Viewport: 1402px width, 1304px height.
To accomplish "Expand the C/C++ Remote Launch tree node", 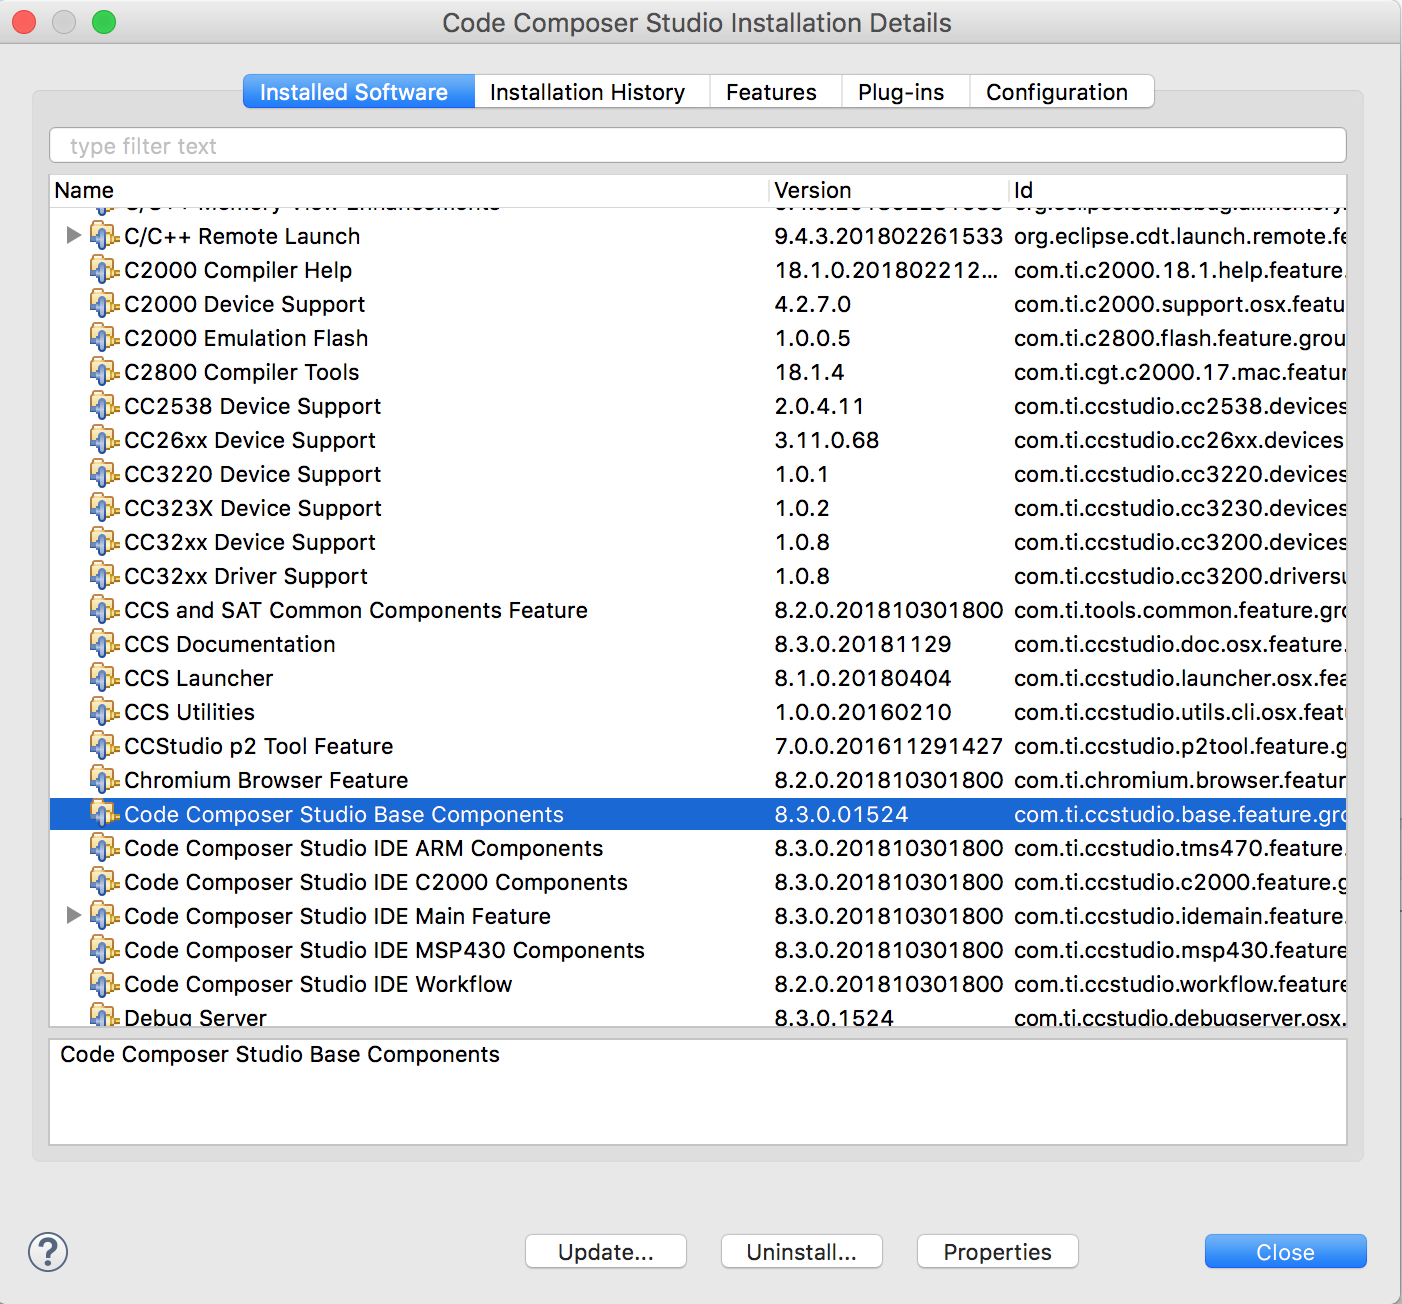I will tap(73, 236).
